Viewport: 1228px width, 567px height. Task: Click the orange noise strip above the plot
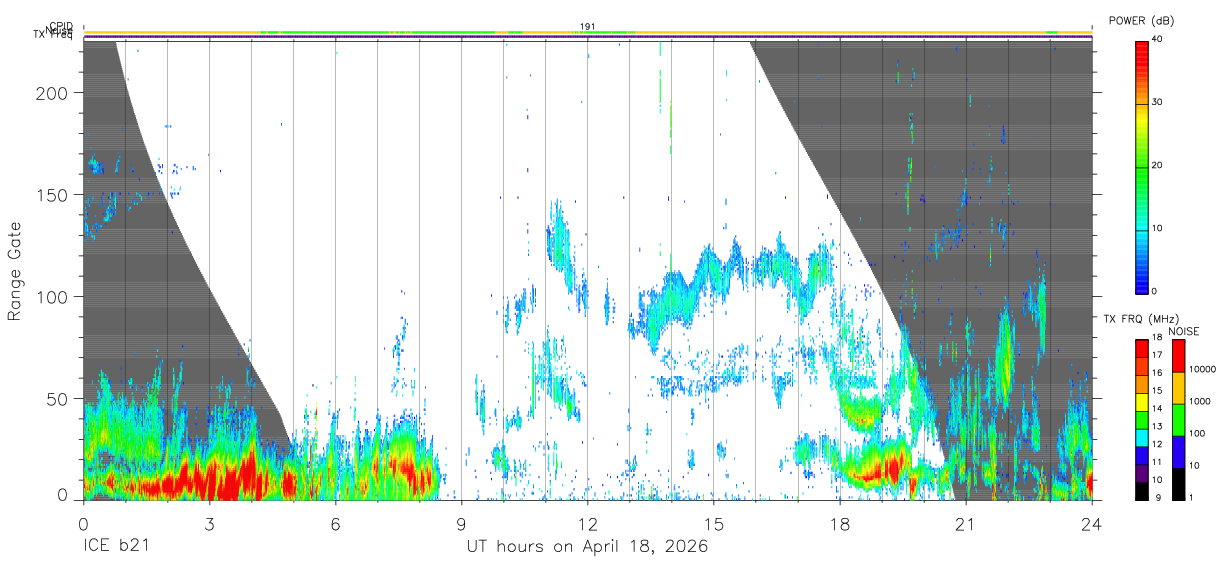(587, 32)
